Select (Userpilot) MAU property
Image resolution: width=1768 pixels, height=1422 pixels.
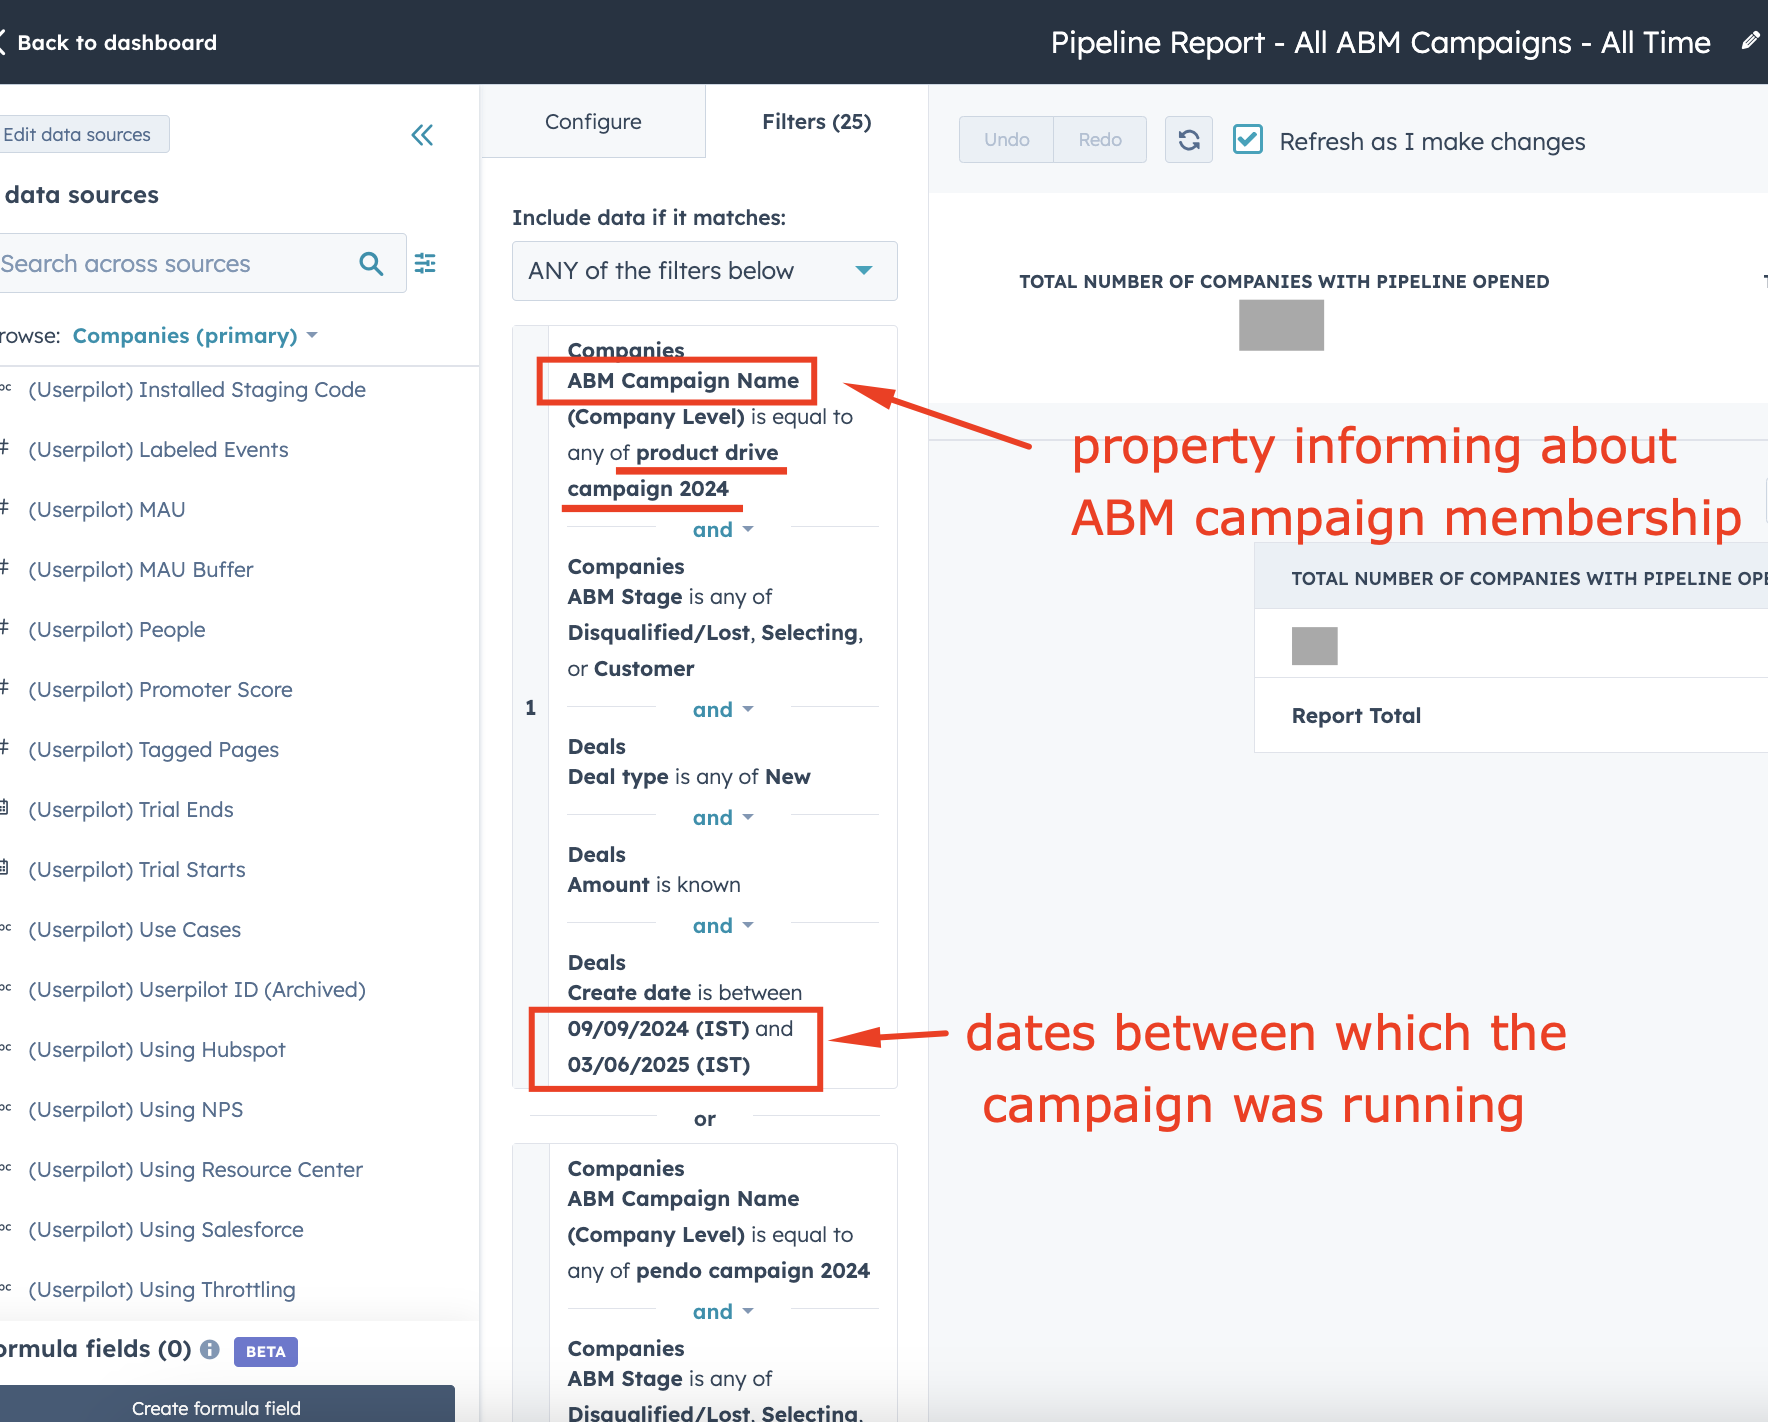[x=107, y=510]
